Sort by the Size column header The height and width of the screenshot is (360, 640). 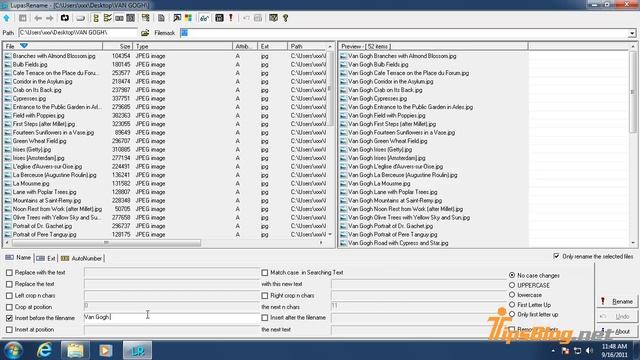point(118,46)
